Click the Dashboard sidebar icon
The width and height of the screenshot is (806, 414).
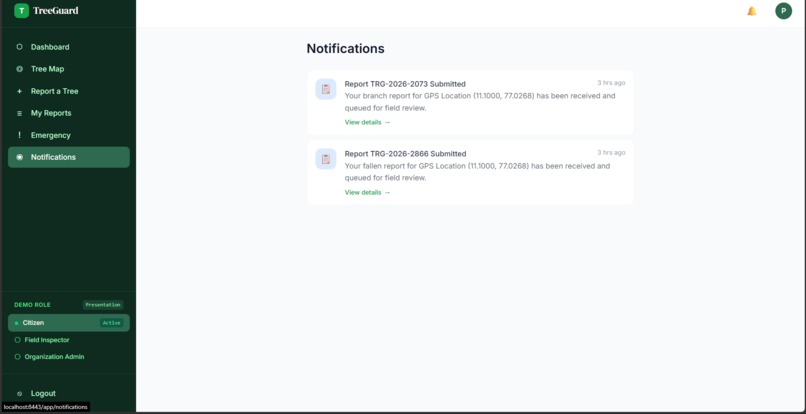click(20, 47)
